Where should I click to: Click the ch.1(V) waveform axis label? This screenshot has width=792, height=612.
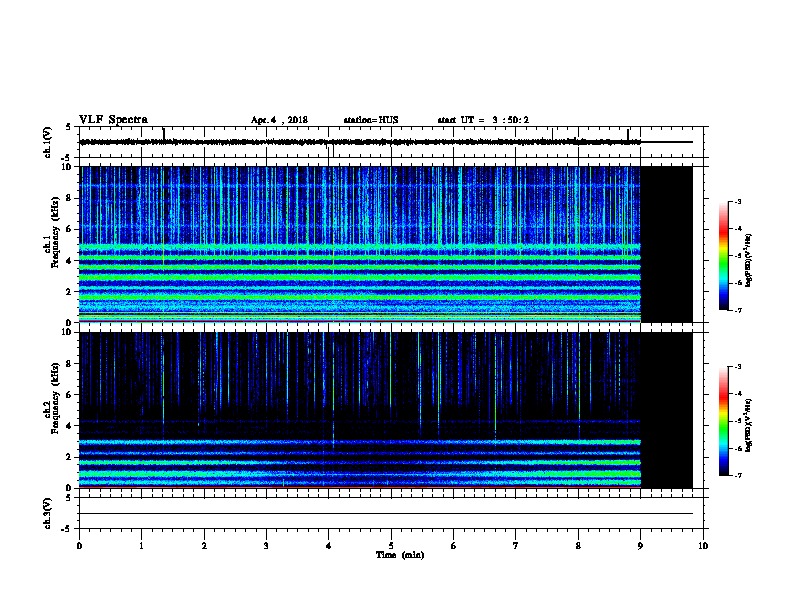click(x=48, y=142)
